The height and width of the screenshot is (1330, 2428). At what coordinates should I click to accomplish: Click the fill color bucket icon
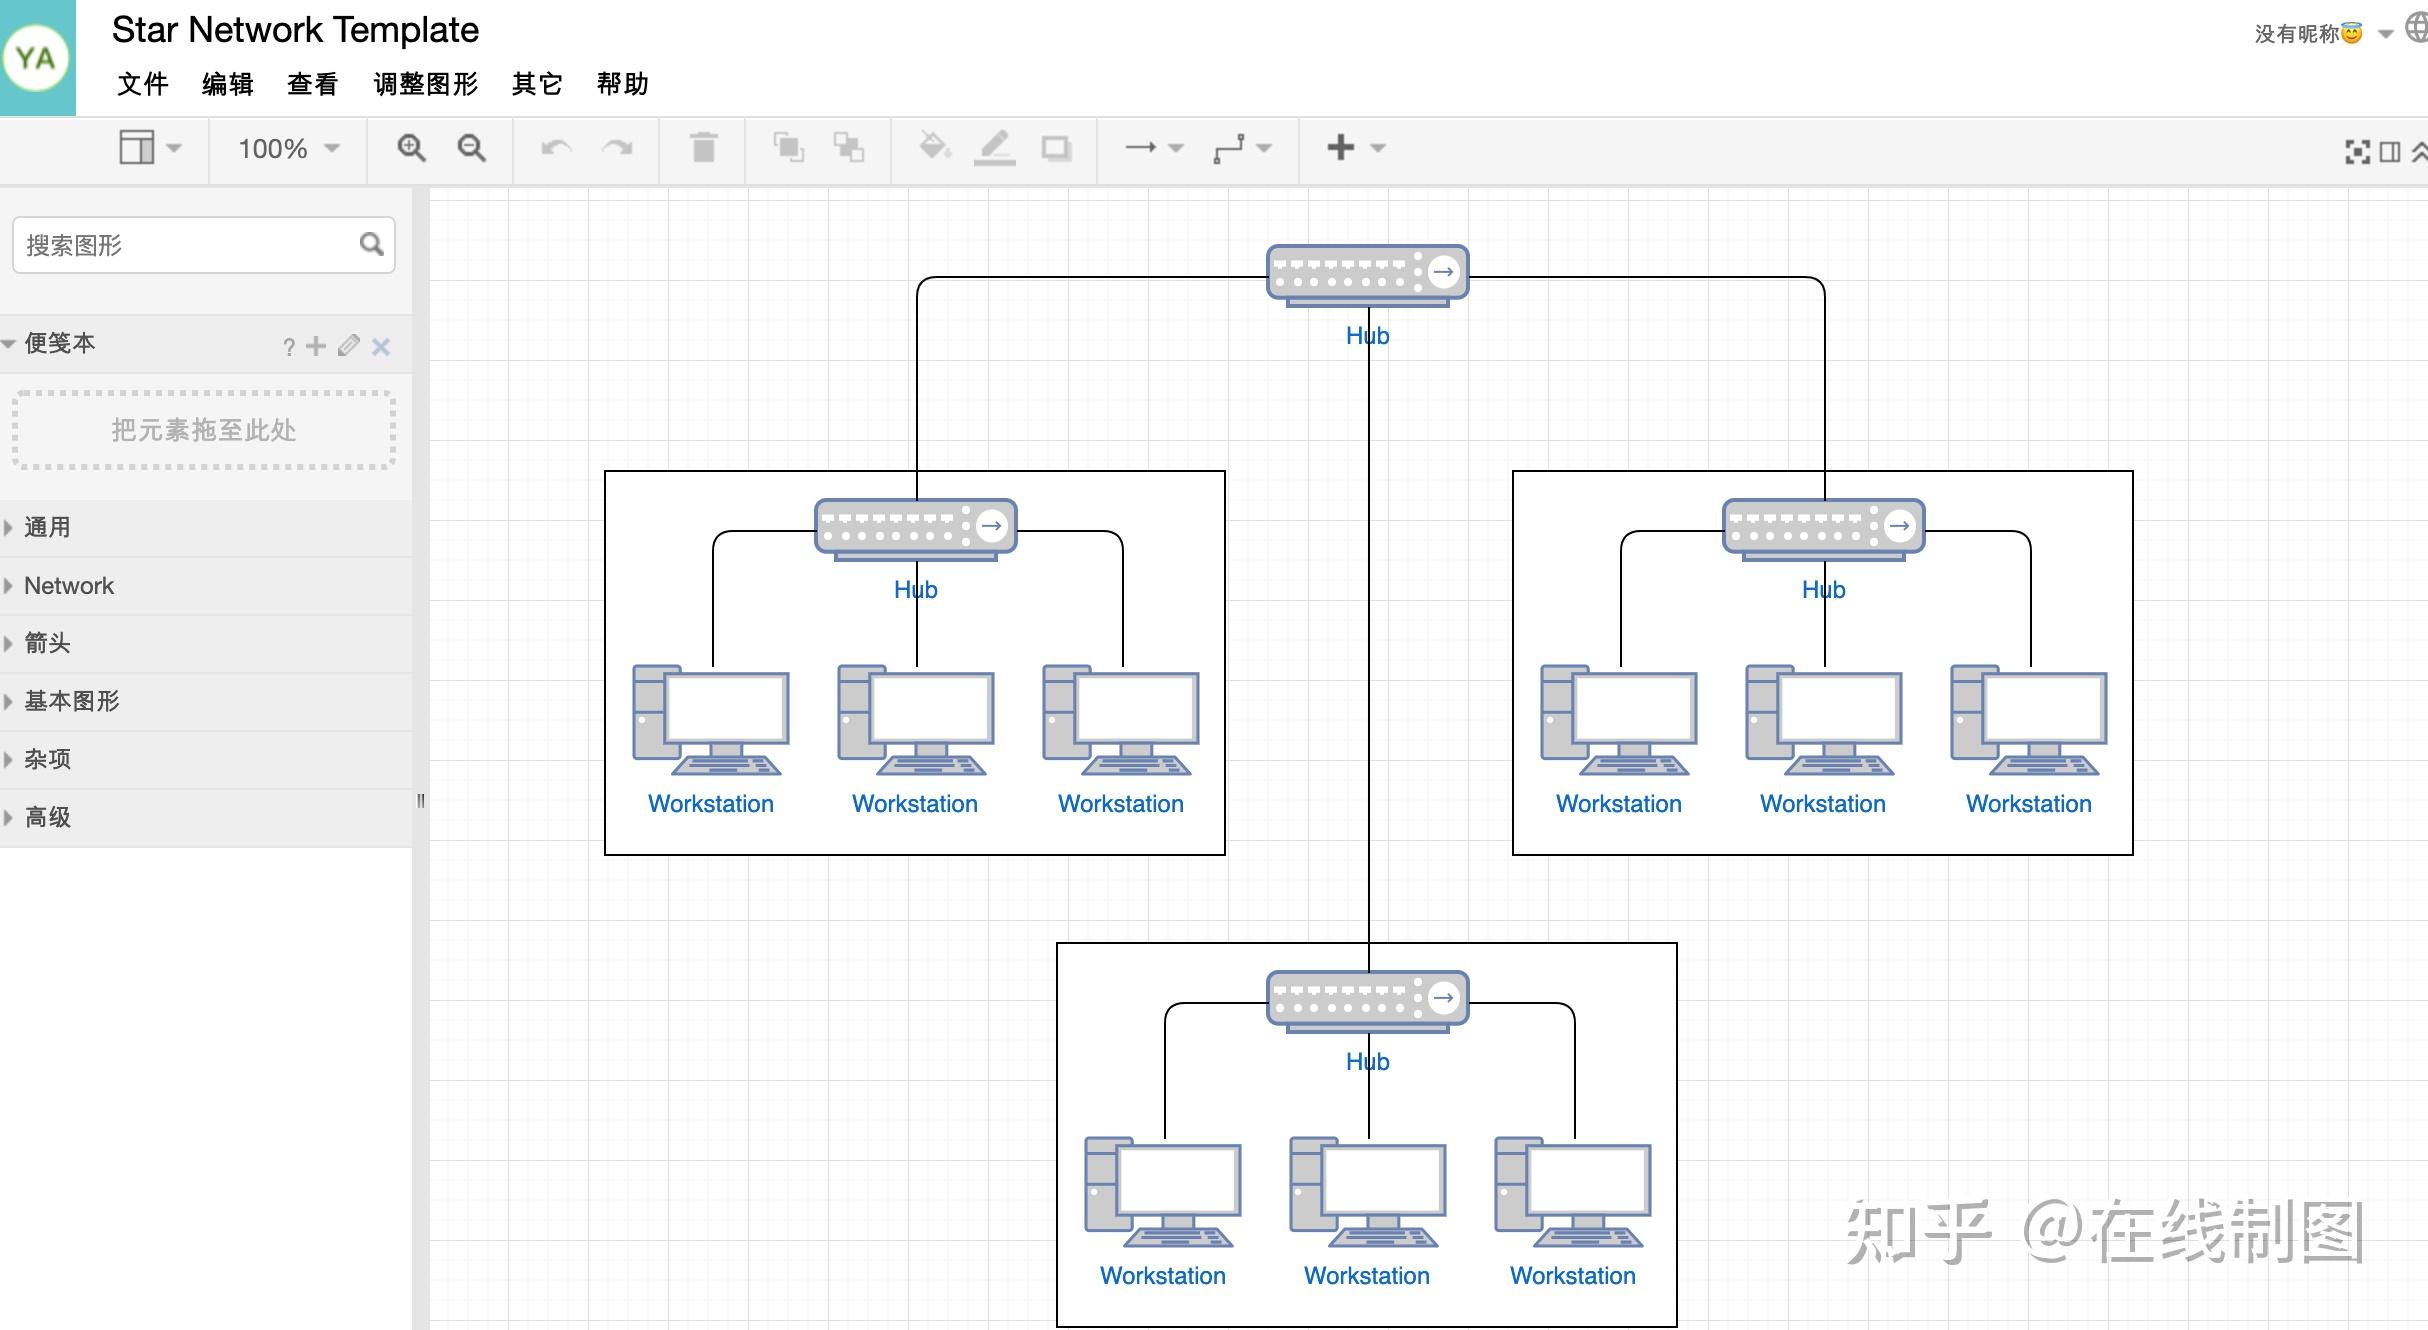click(934, 148)
